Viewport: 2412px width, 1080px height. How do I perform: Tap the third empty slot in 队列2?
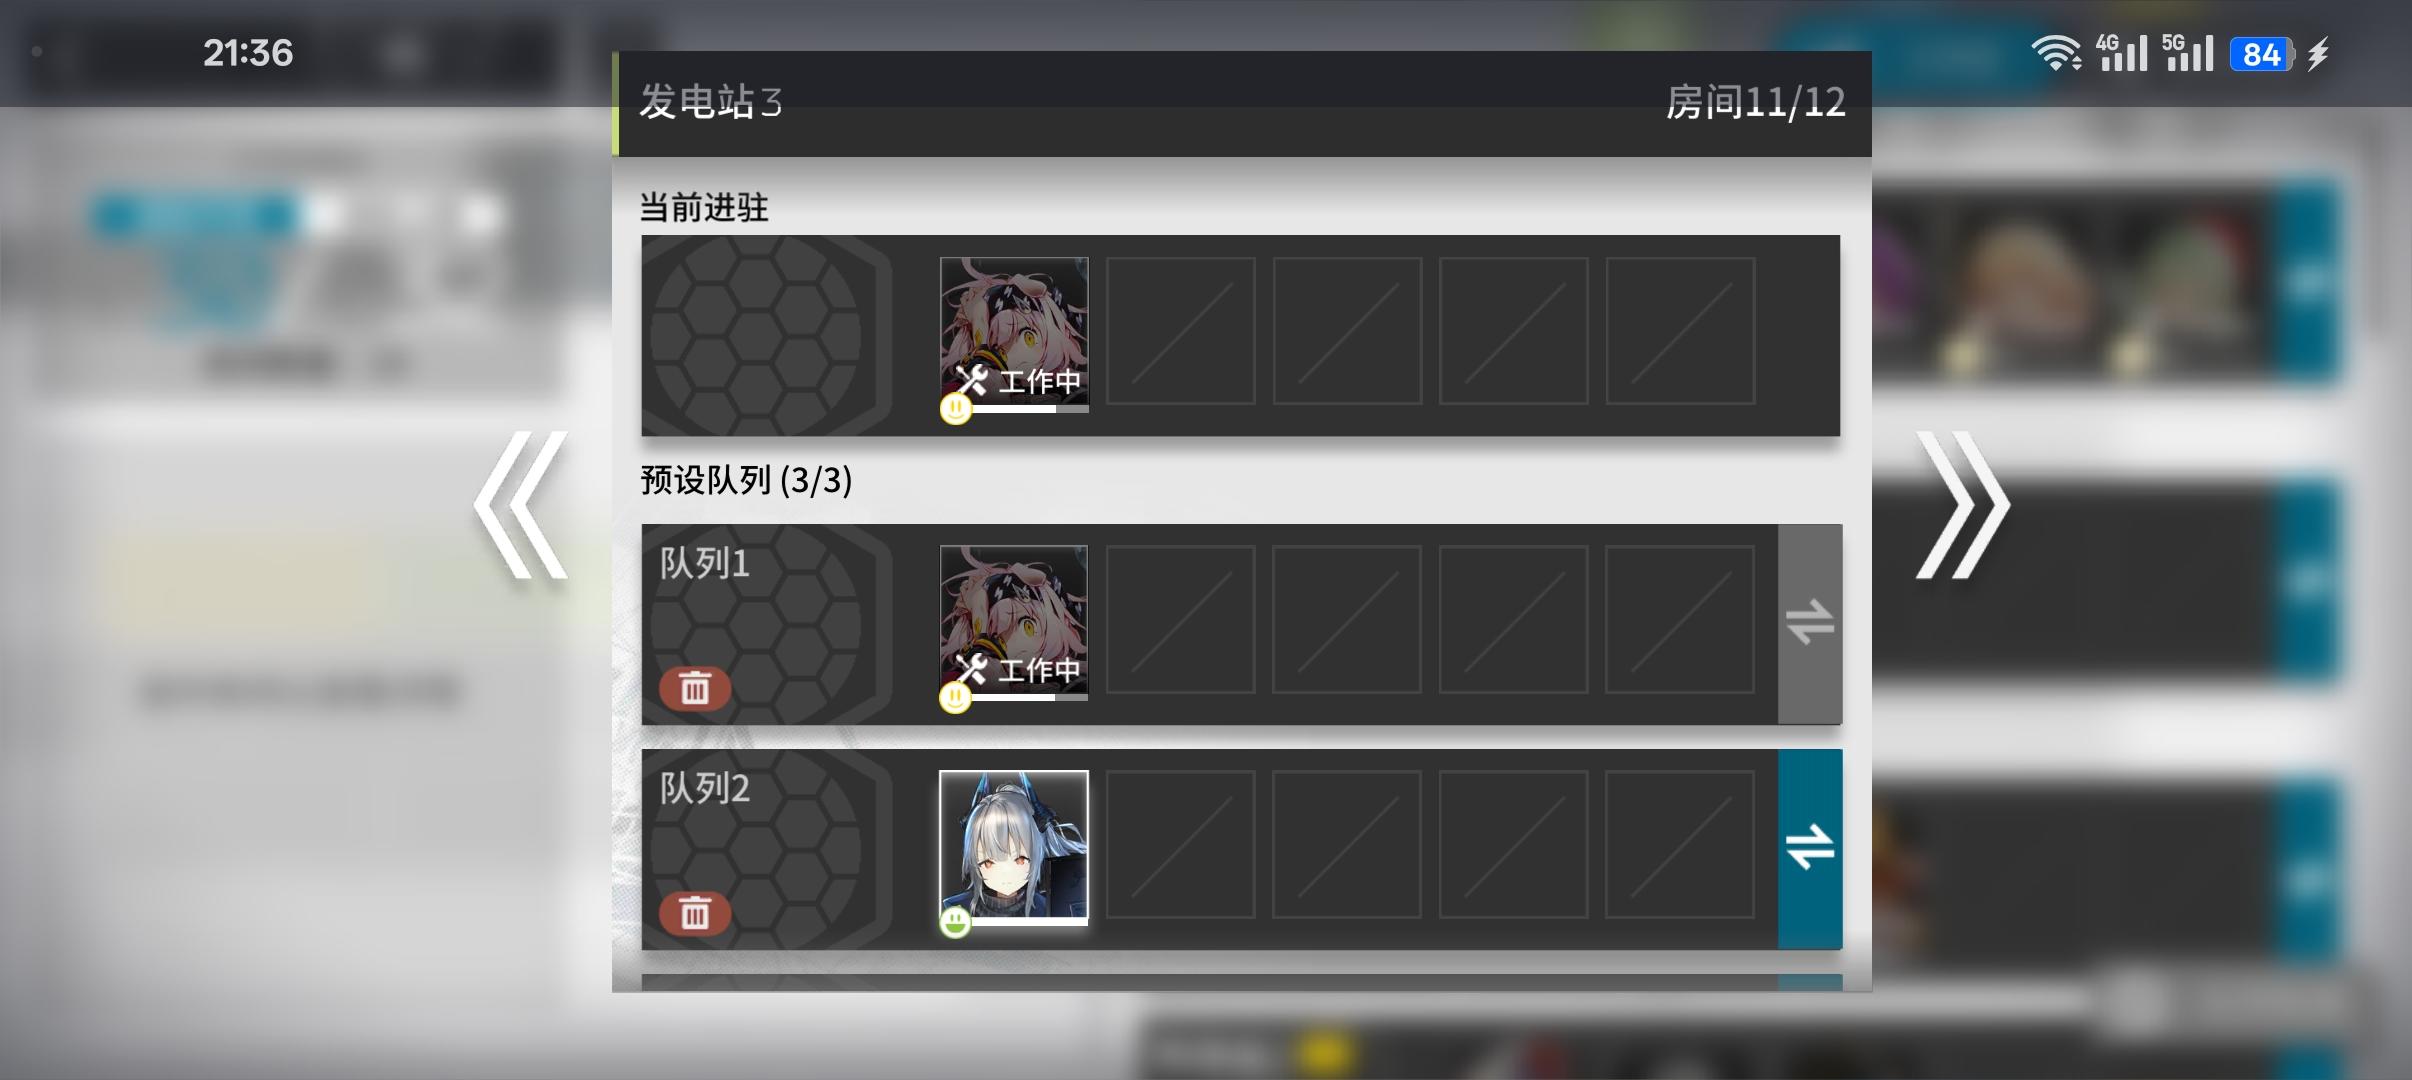pos(1513,844)
